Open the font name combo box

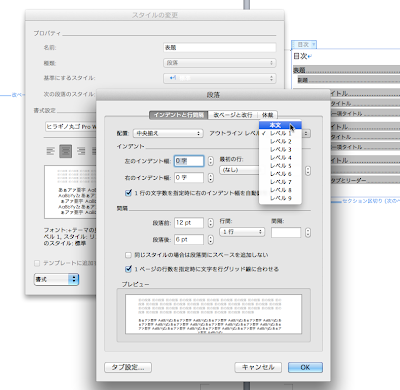[x=71, y=127]
